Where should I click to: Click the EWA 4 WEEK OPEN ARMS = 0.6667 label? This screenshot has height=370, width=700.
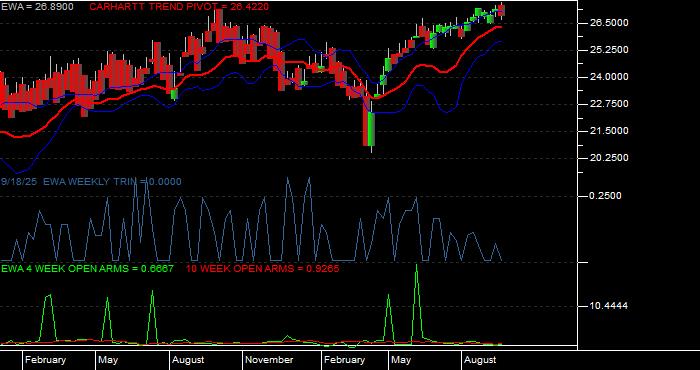coord(87,269)
